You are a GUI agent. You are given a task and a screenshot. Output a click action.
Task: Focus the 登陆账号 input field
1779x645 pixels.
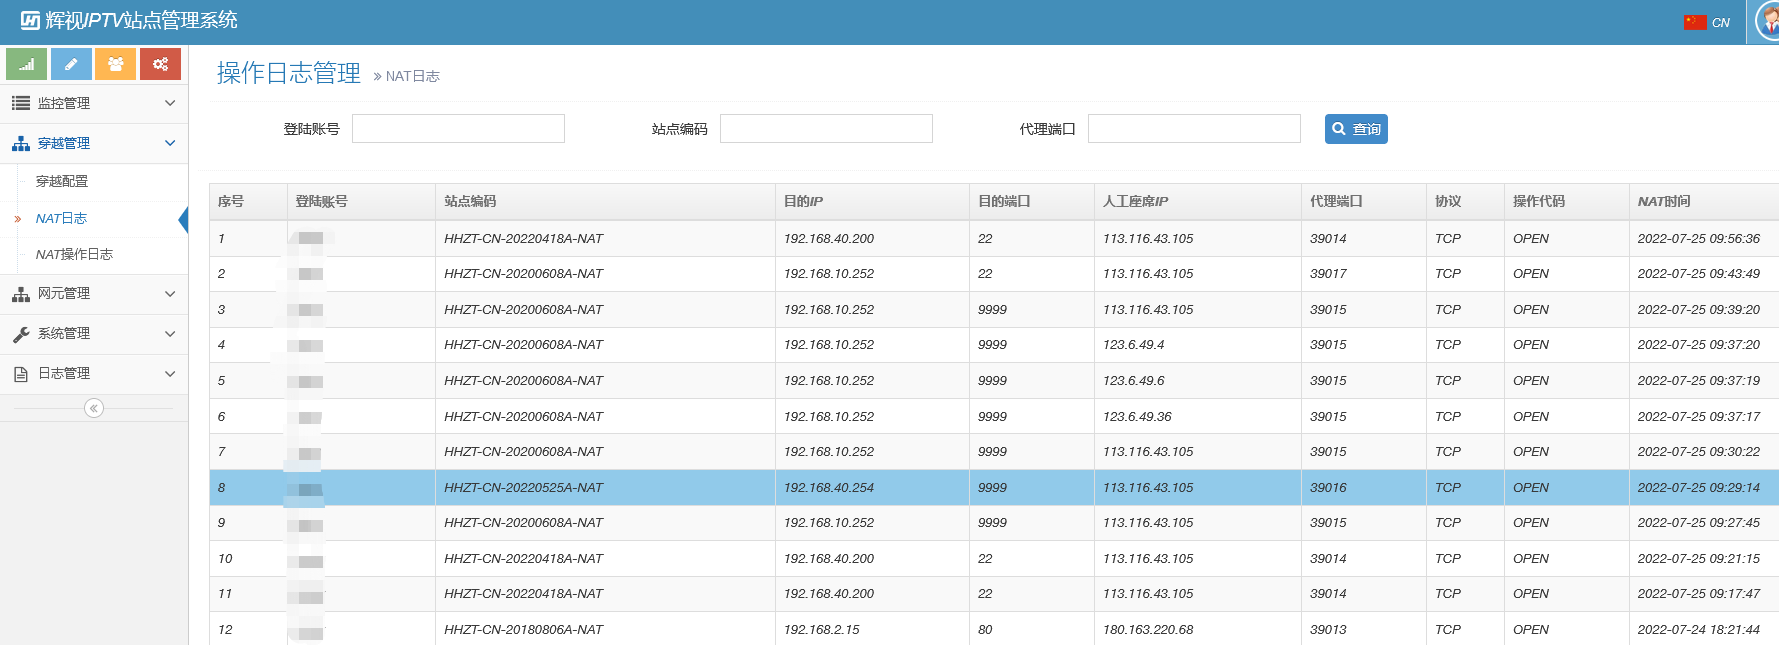point(458,129)
